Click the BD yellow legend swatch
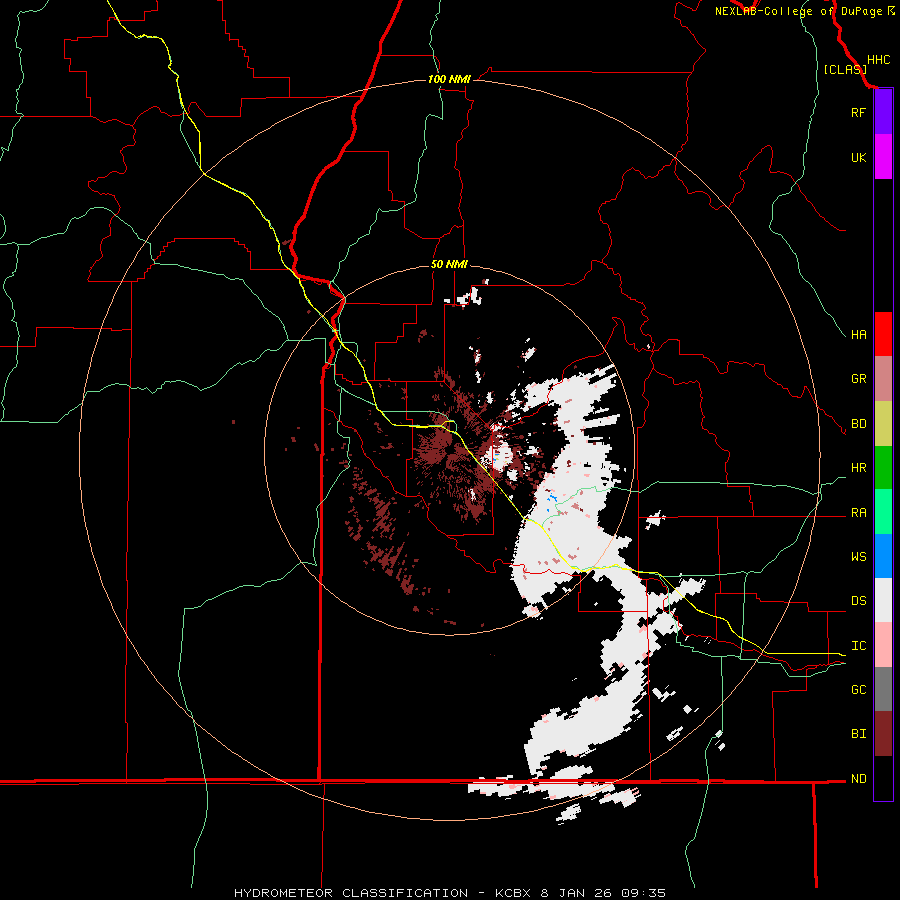The width and height of the screenshot is (900, 900). pos(883,424)
